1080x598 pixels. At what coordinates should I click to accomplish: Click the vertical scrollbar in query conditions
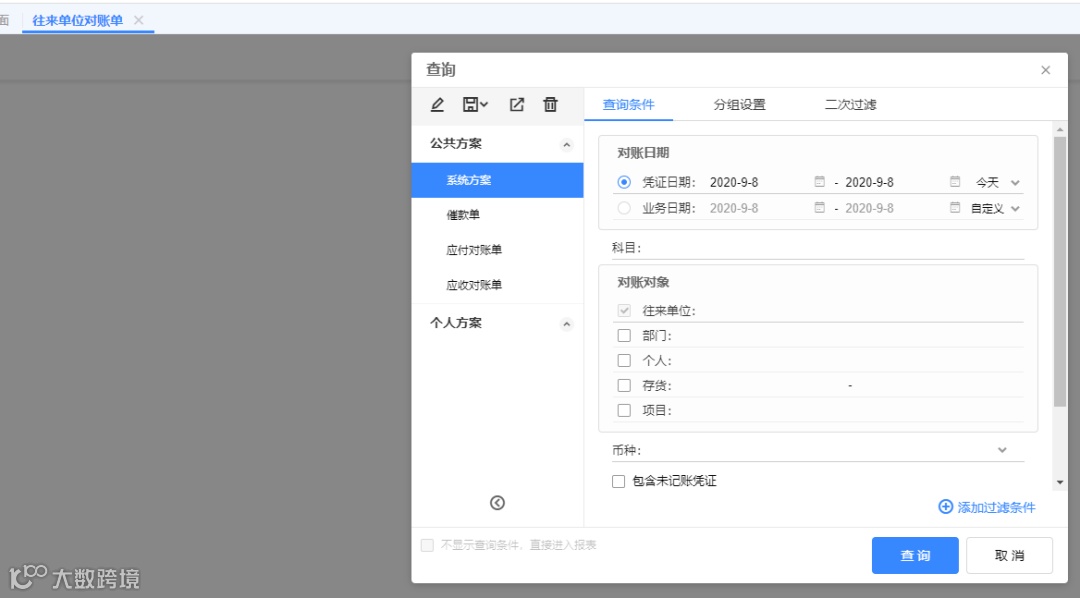click(1060, 272)
